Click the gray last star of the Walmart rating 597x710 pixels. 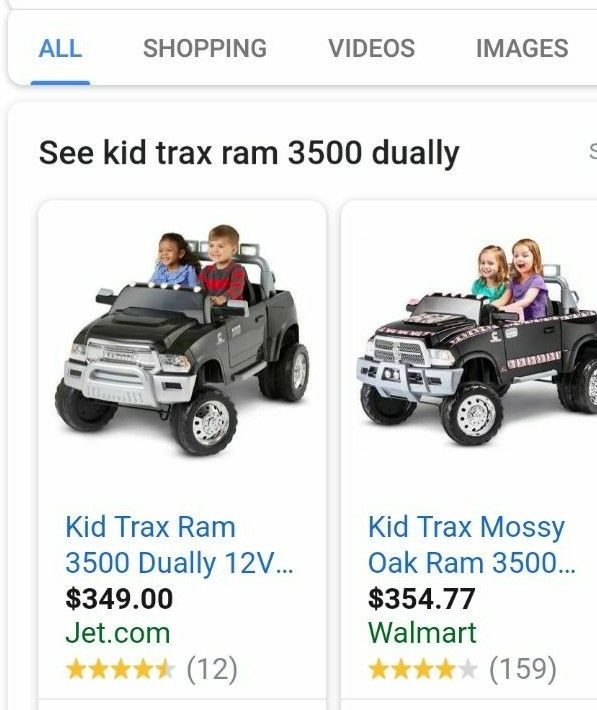click(x=467, y=669)
